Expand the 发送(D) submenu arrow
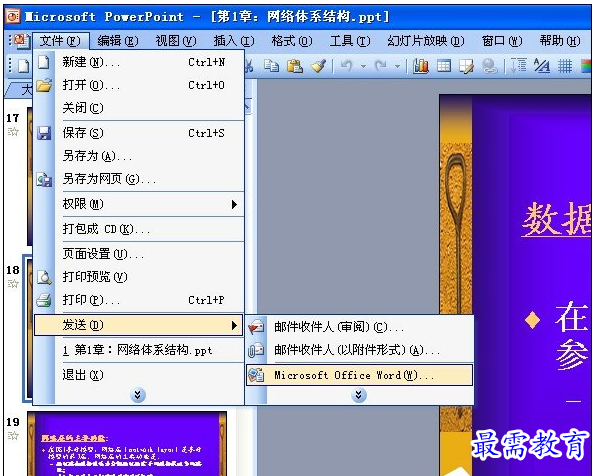 [234, 325]
